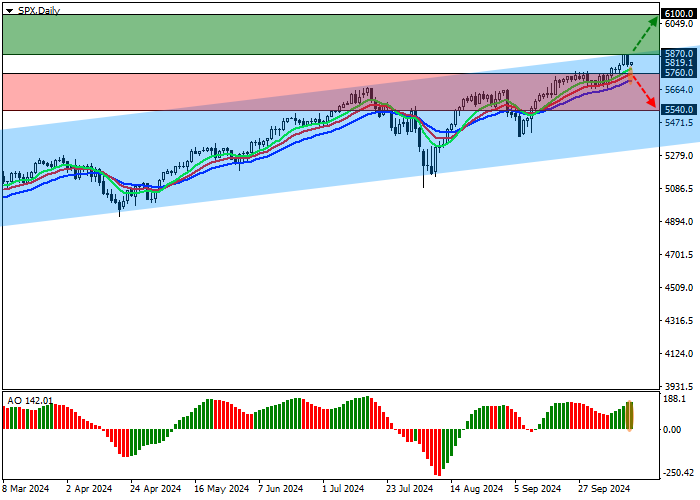Select the 5870.0 price level label
The width and height of the screenshot is (700, 500).
(679, 54)
